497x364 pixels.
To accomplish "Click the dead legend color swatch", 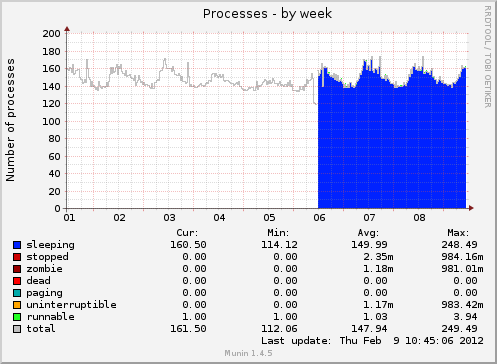I will [17, 281].
